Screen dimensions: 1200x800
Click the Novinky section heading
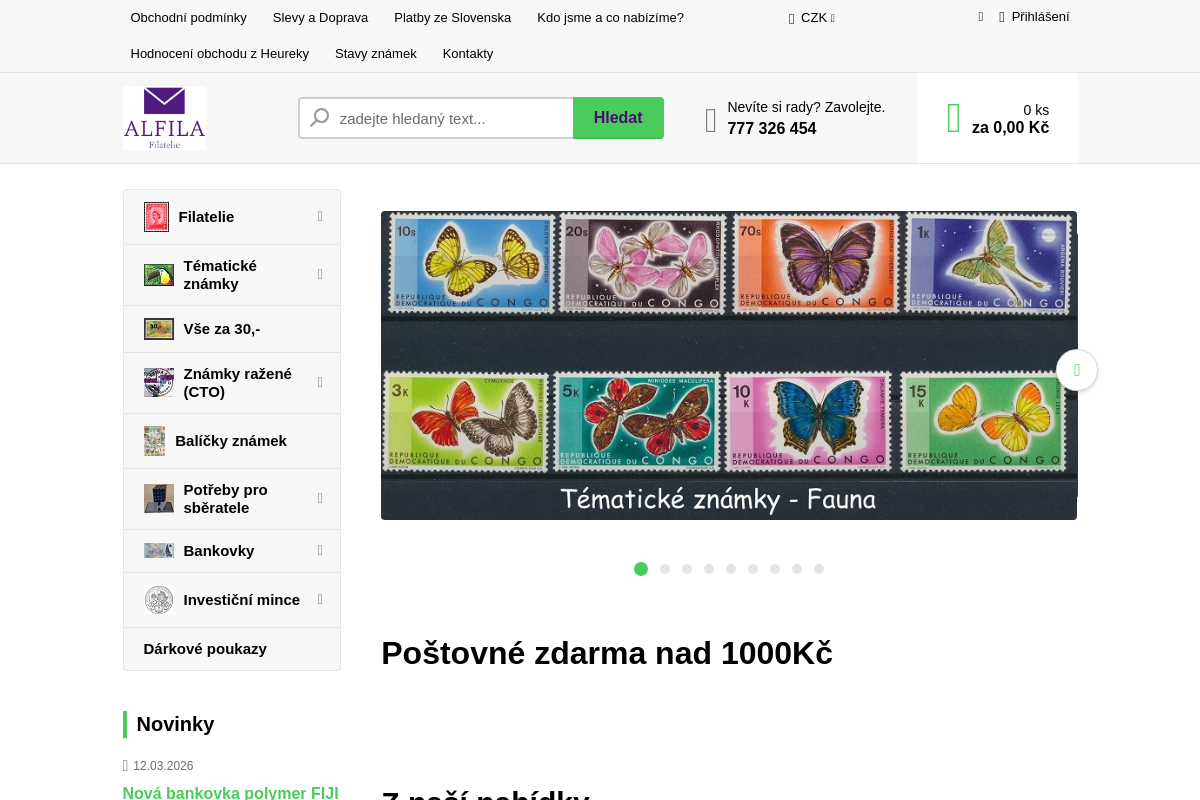click(175, 724)
